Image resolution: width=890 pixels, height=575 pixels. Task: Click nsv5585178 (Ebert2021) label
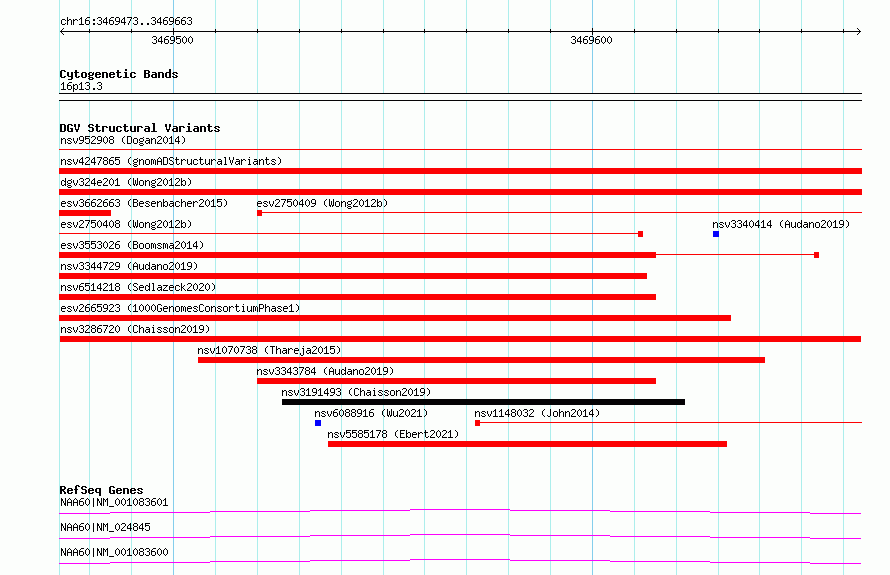393,434
